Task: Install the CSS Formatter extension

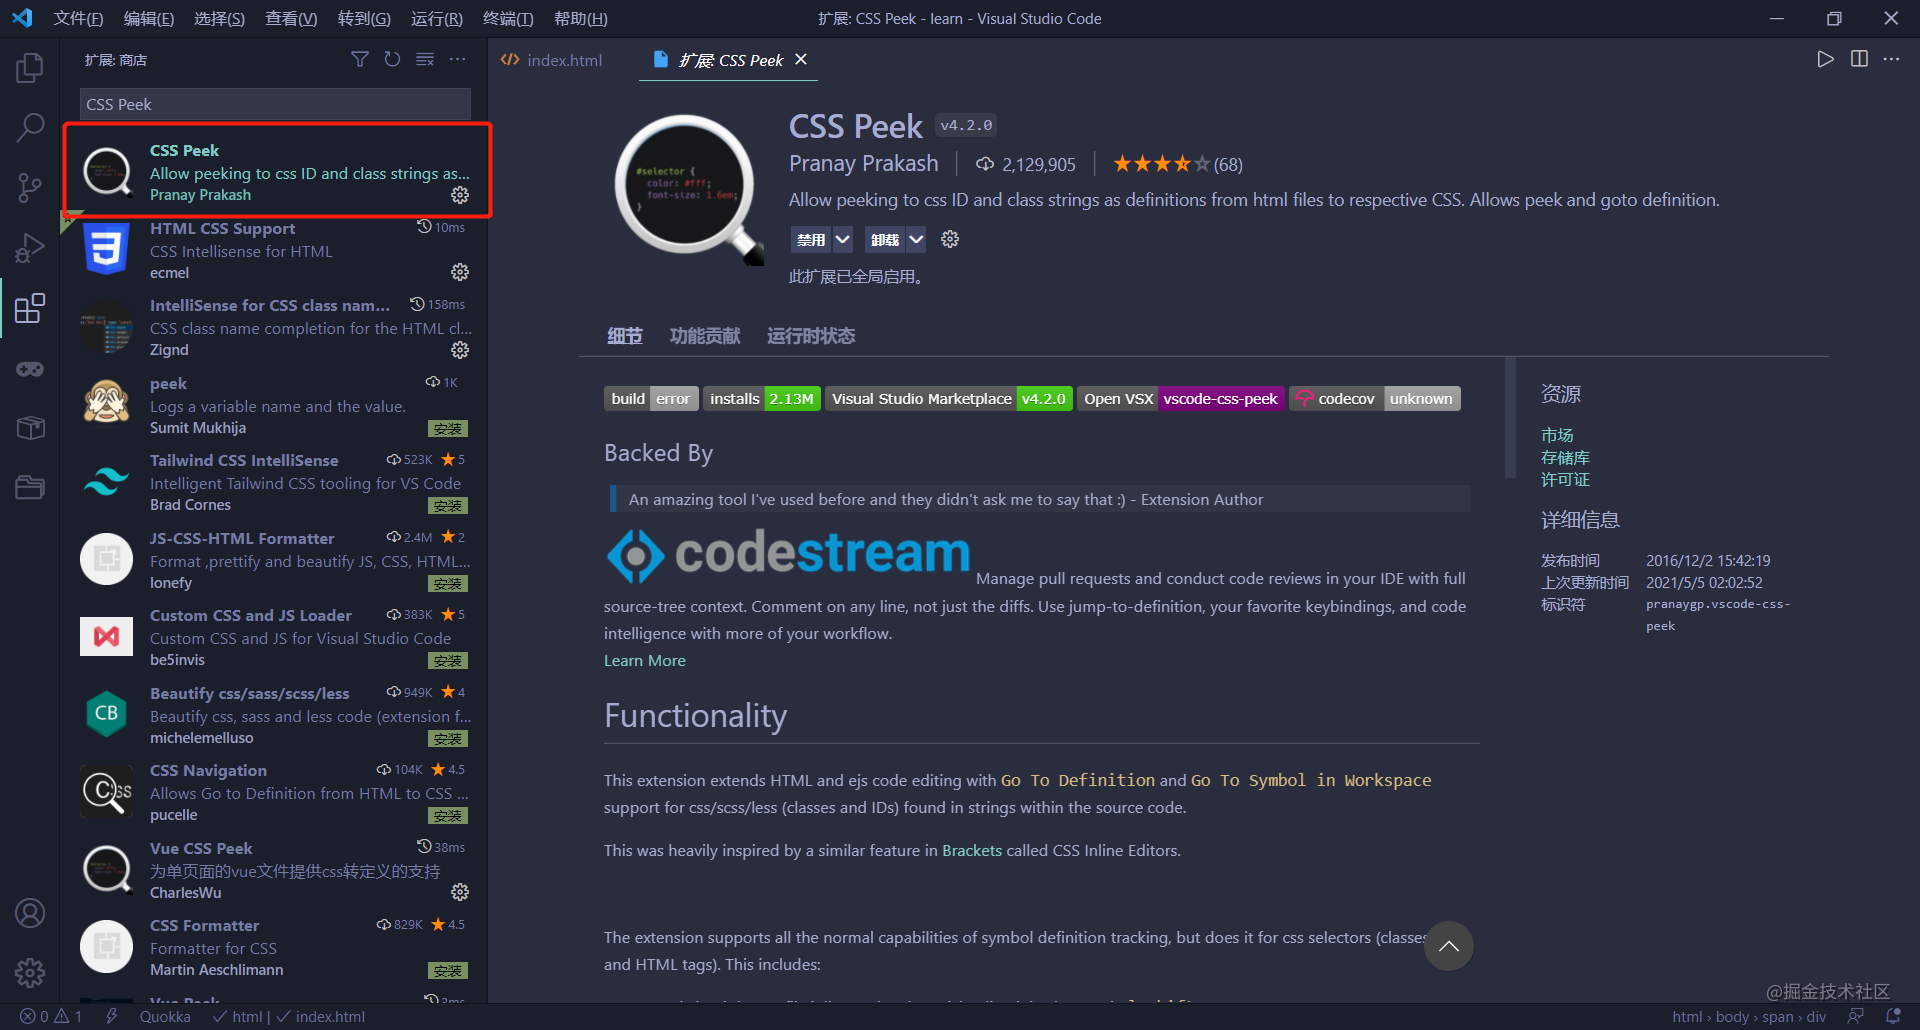Action: pos(448,970)
